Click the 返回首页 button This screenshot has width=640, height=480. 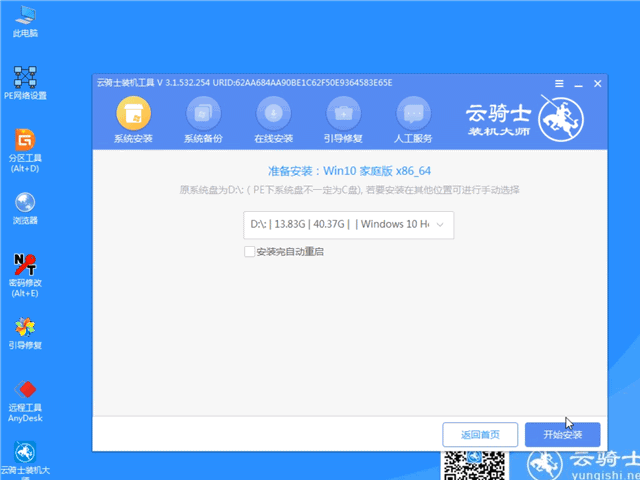pos(480,435)
